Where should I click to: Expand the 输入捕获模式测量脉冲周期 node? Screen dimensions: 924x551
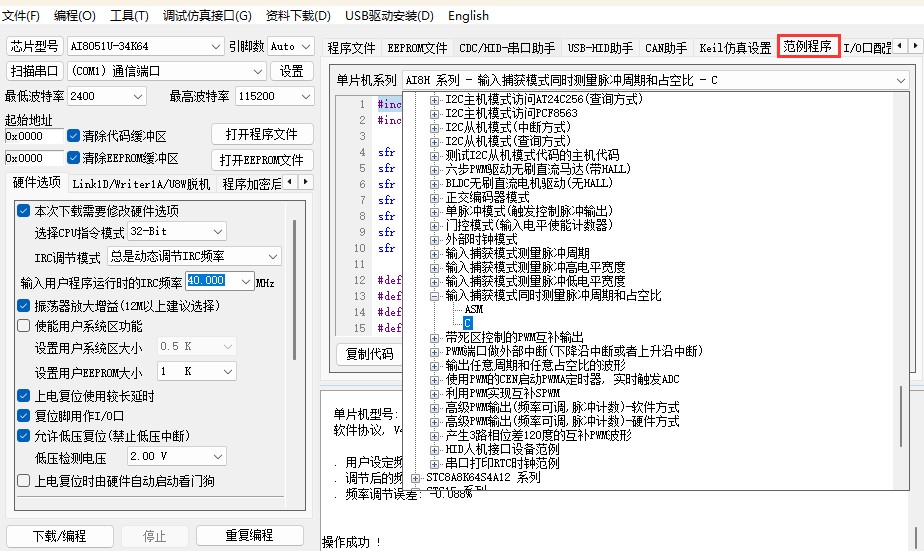coord(434,254)
